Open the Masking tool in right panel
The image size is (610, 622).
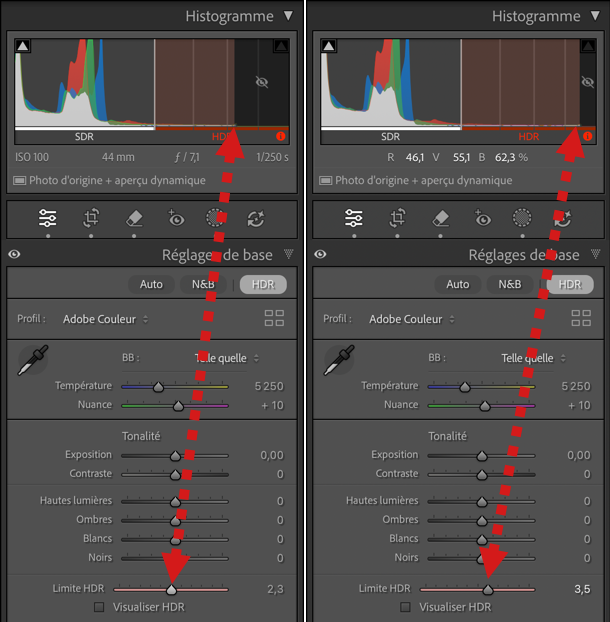521,218
